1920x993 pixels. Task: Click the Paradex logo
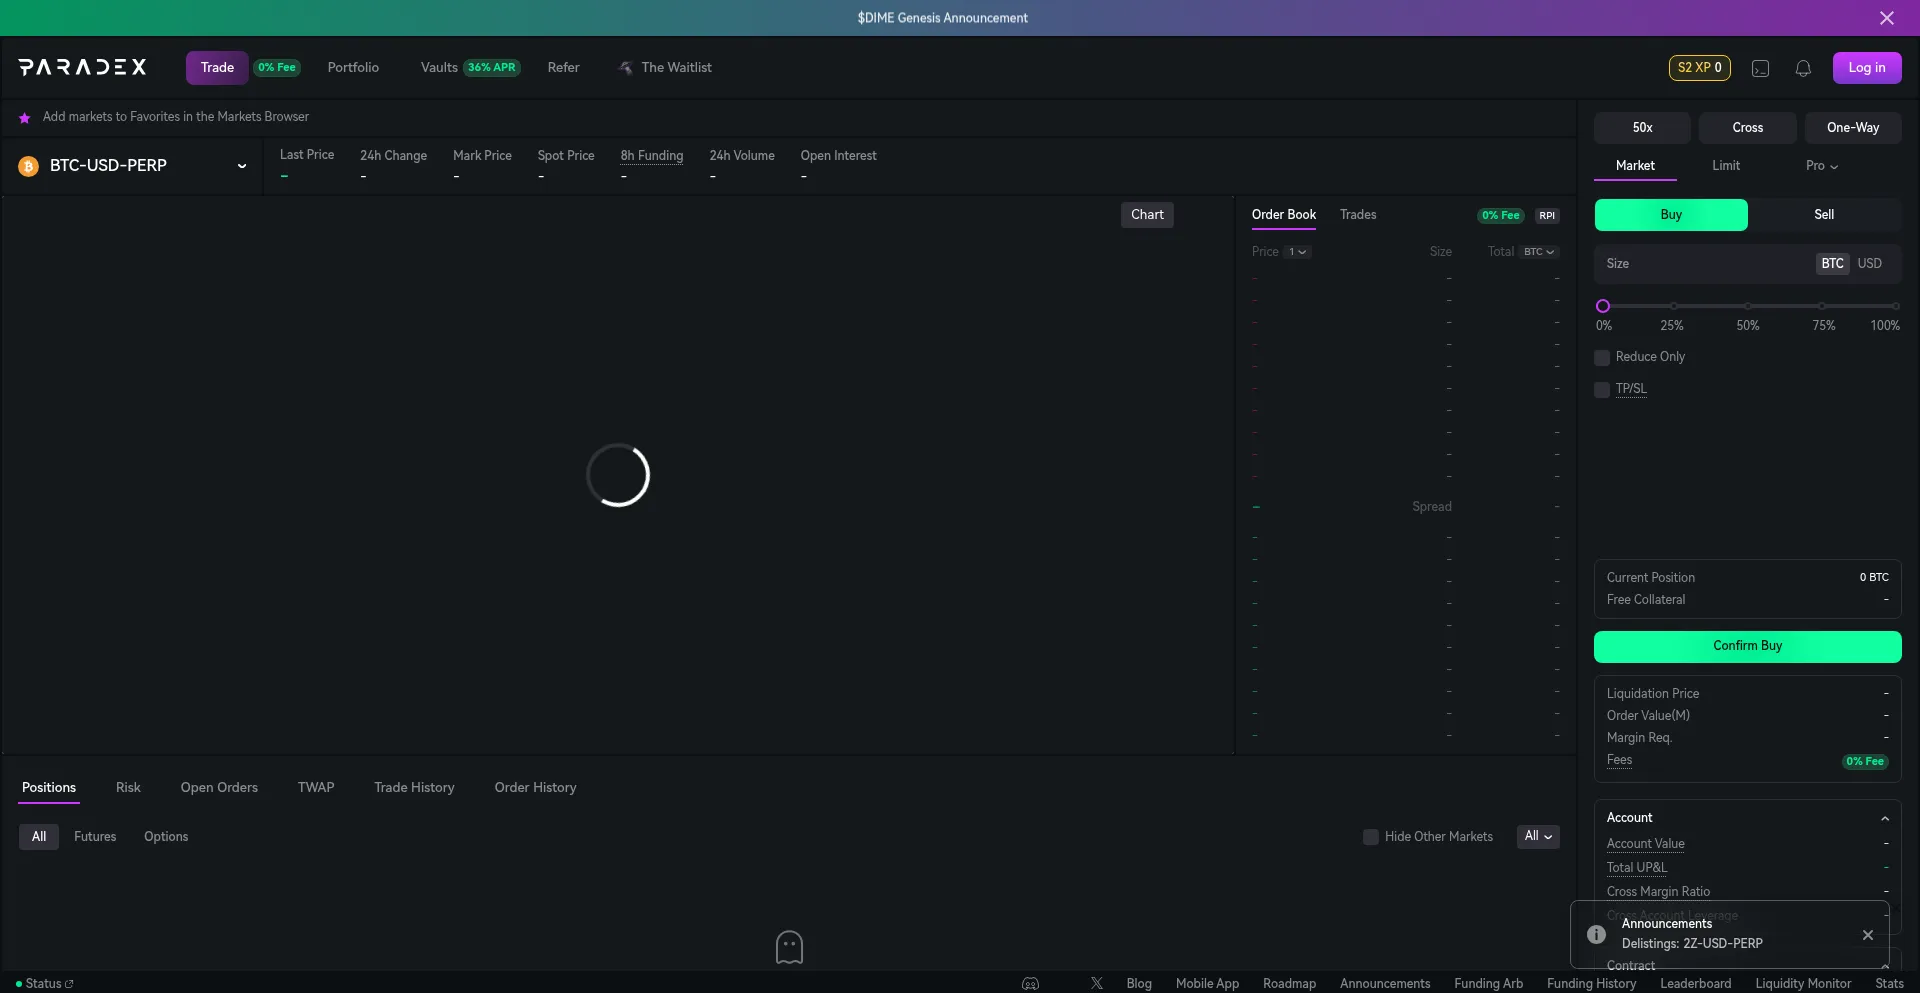[x=82, y=67]
